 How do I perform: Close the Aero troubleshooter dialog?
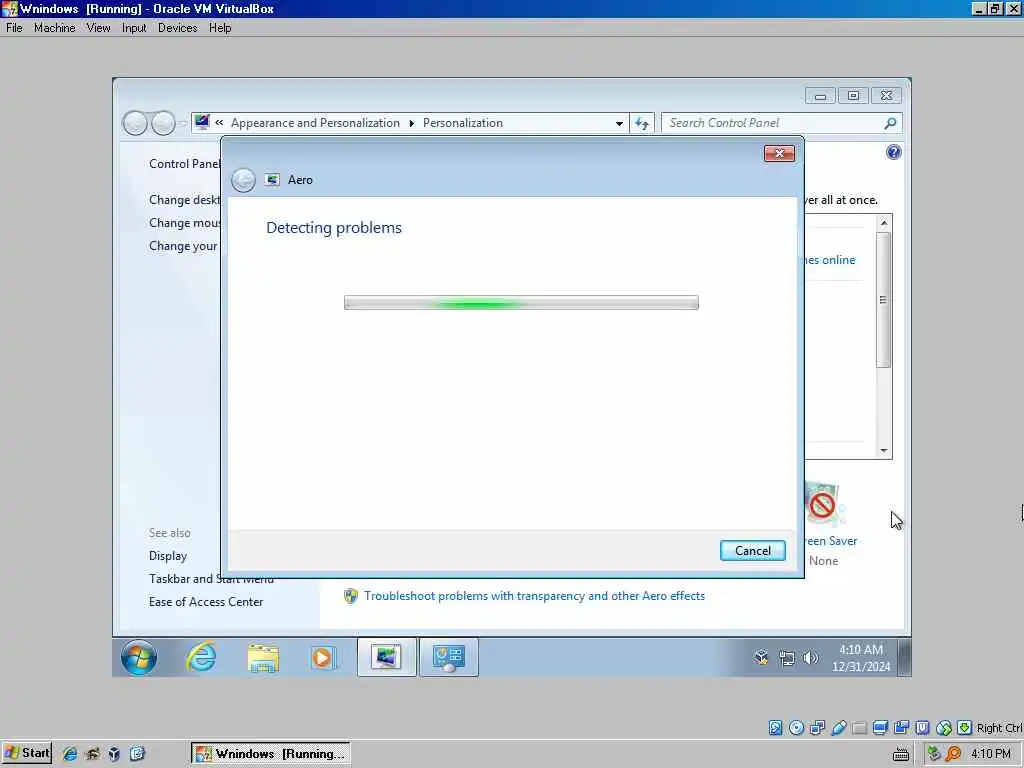click(x=779, y=153)
